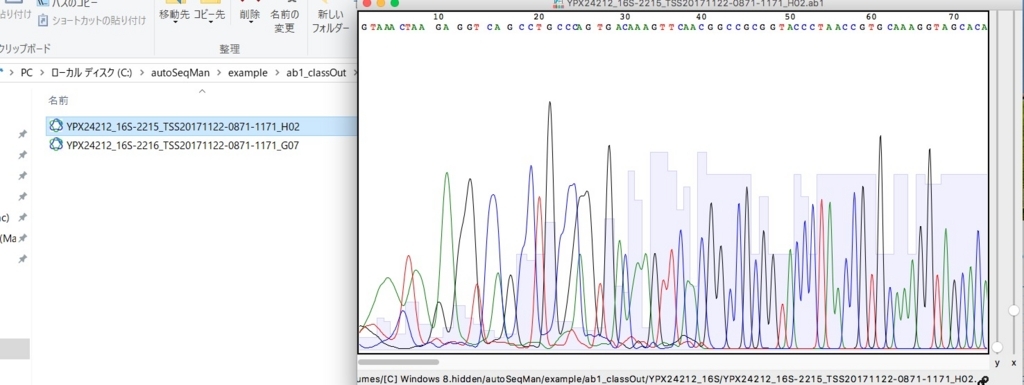Toggle sort arrow above the 名前 column
Screen dimensions: 1024x385
202,91
